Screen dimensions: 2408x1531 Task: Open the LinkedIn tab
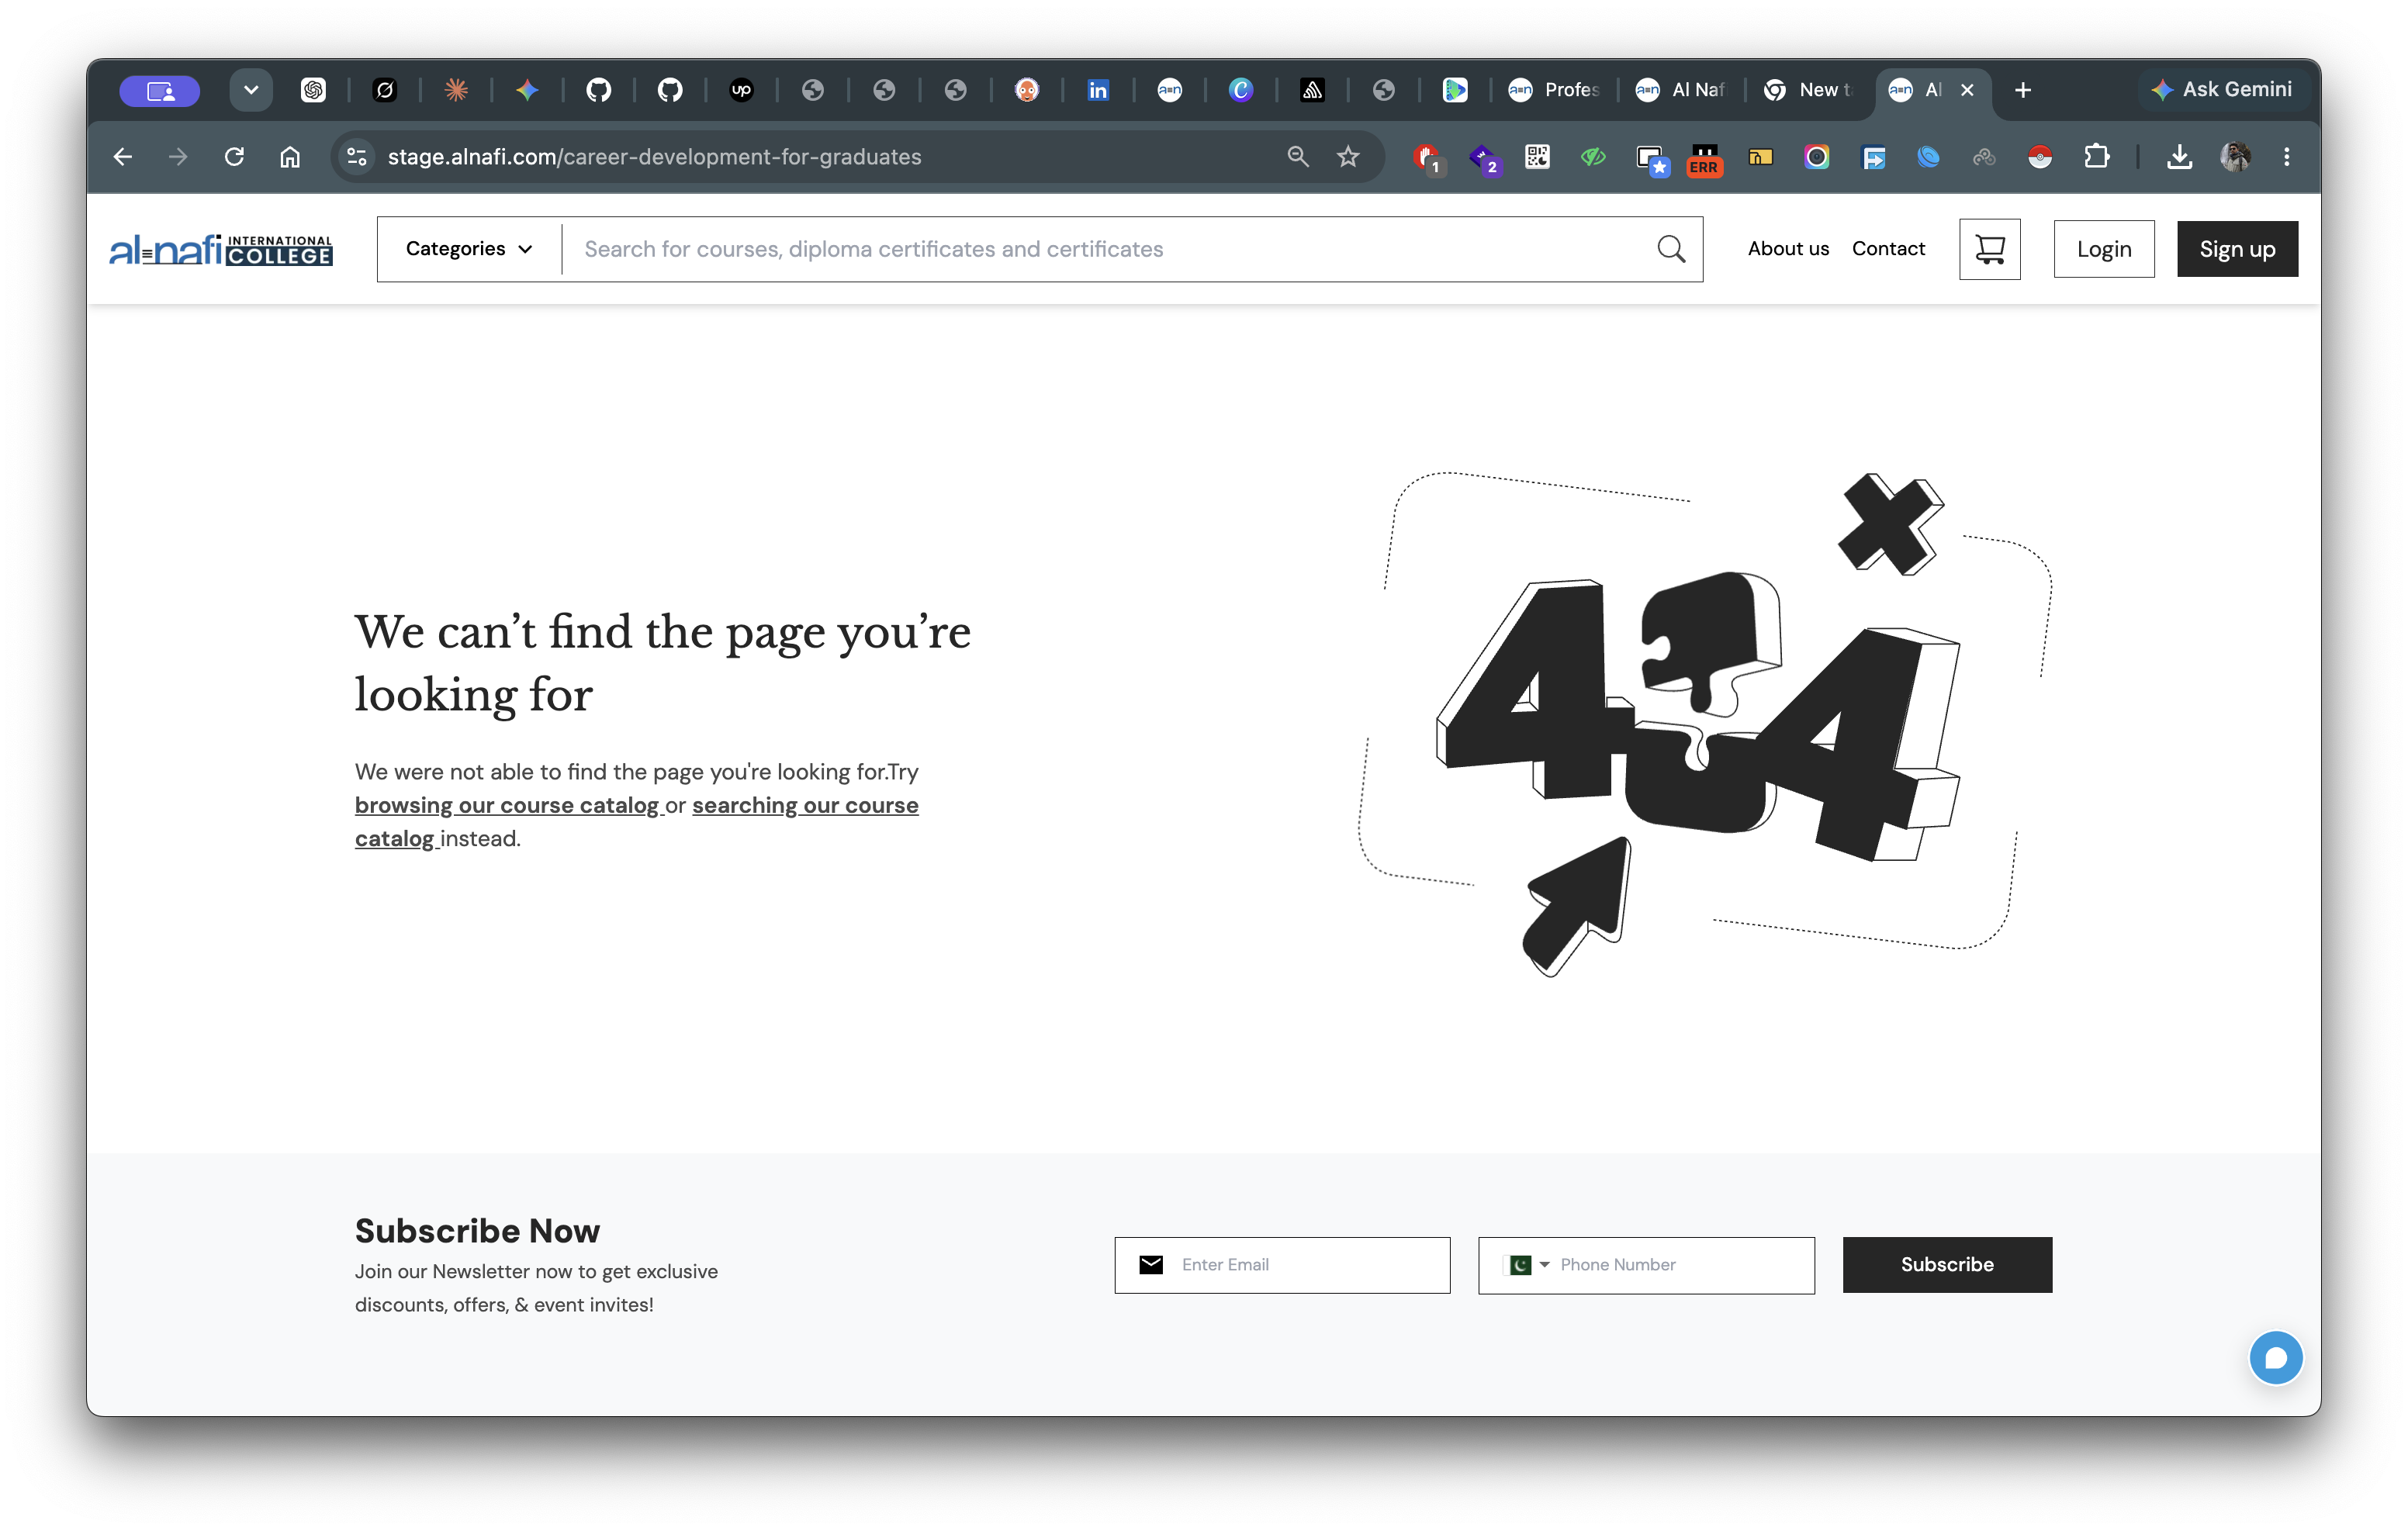point(1098,90)
